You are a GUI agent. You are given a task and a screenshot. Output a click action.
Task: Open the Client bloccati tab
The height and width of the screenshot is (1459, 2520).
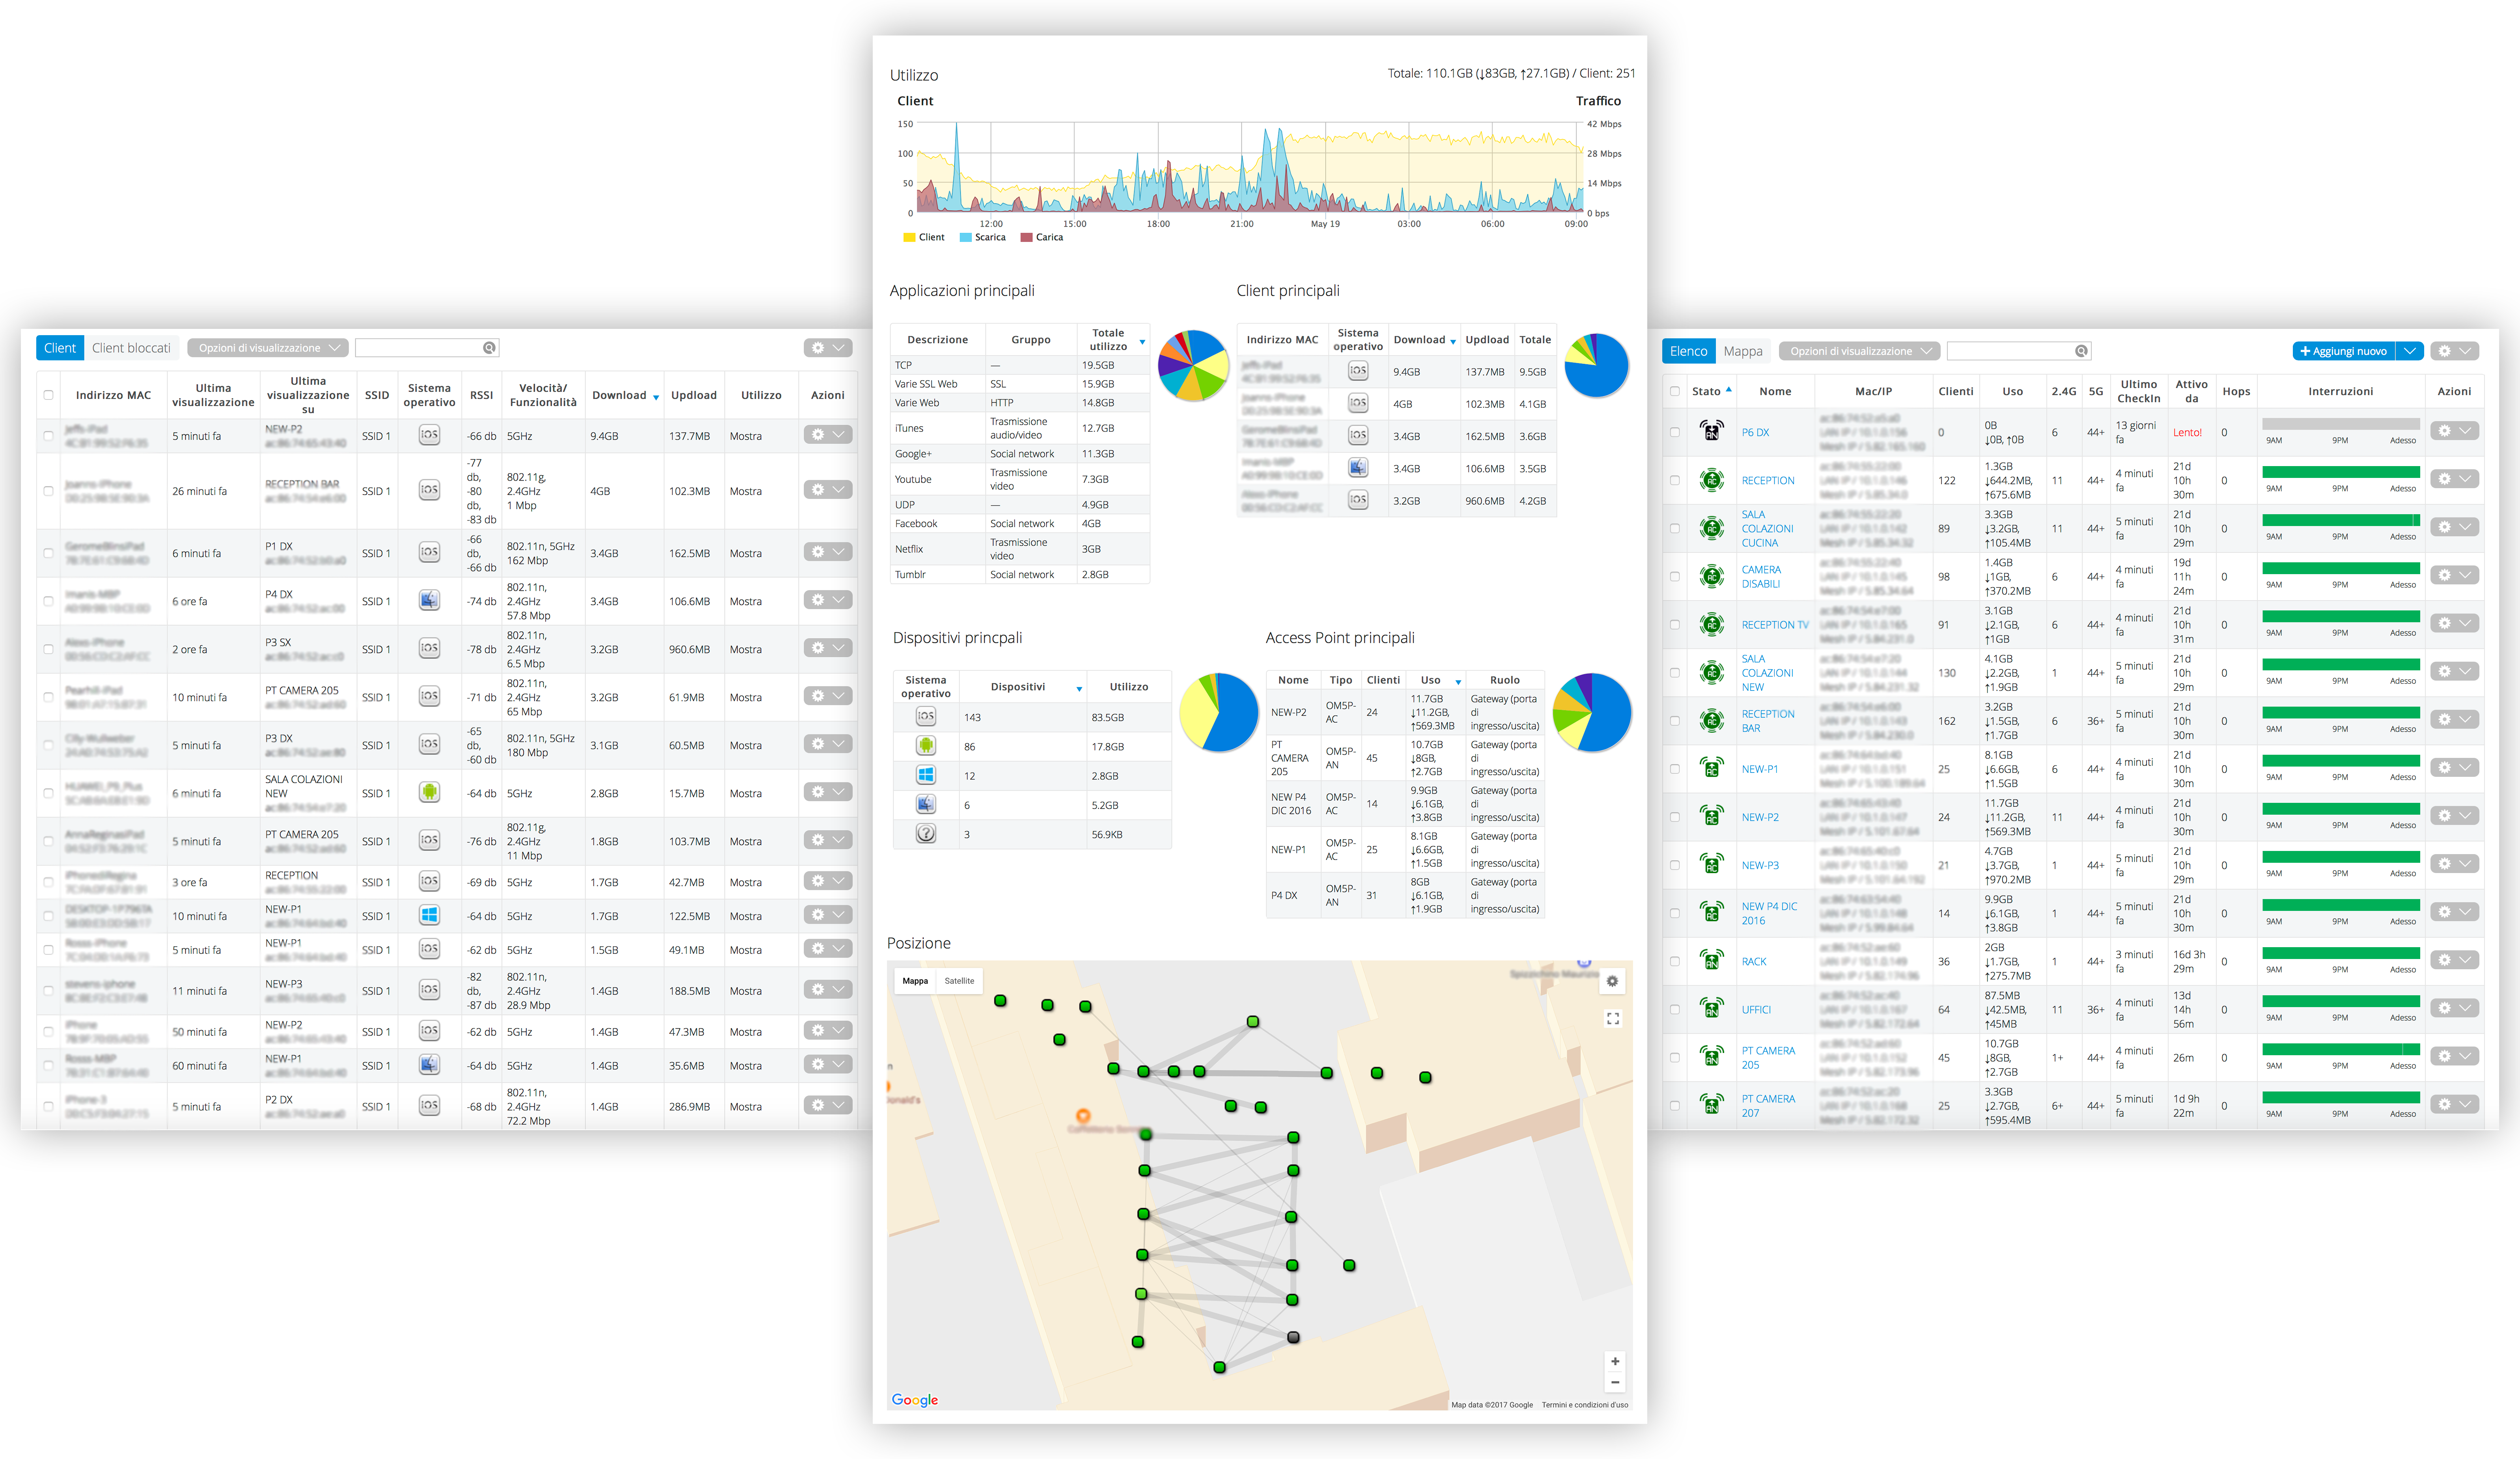pos(131,348)
